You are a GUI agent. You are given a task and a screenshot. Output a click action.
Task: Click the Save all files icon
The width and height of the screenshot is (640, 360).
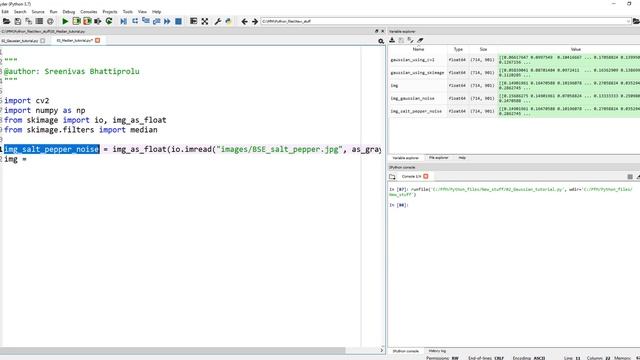29,21
